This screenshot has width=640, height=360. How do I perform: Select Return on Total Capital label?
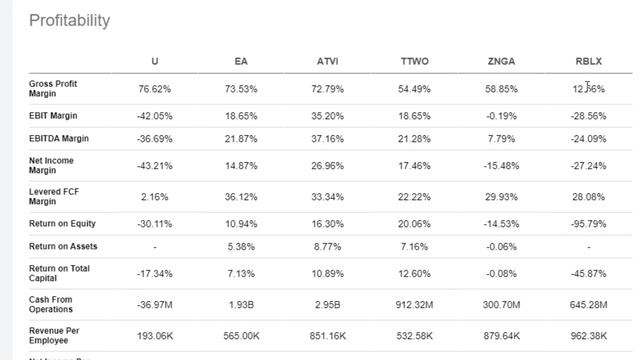pos(59,273)
